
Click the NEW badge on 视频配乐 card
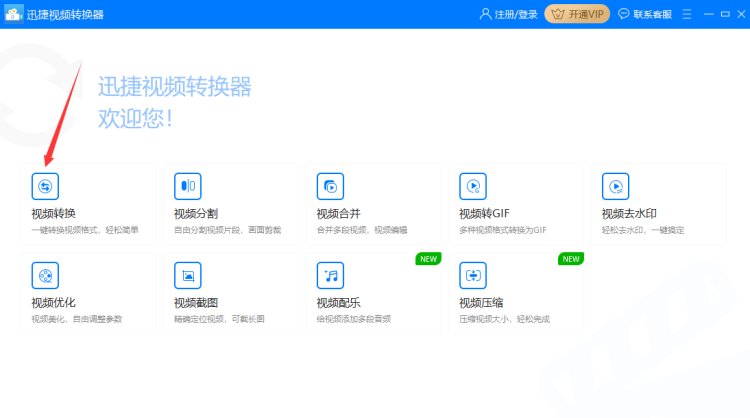(428, 259)
